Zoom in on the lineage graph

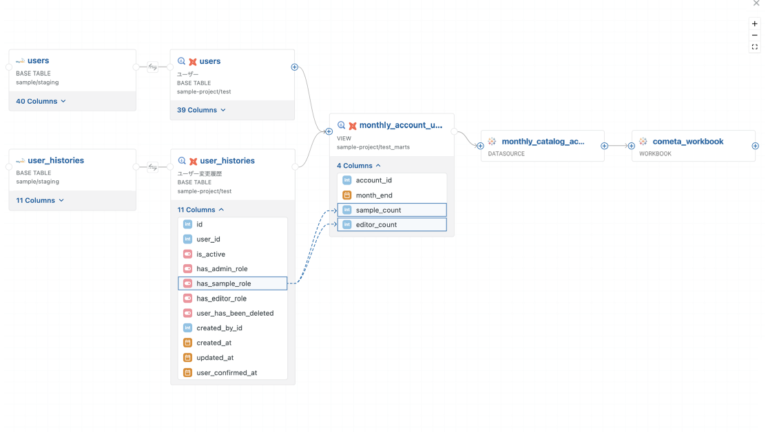755,23
